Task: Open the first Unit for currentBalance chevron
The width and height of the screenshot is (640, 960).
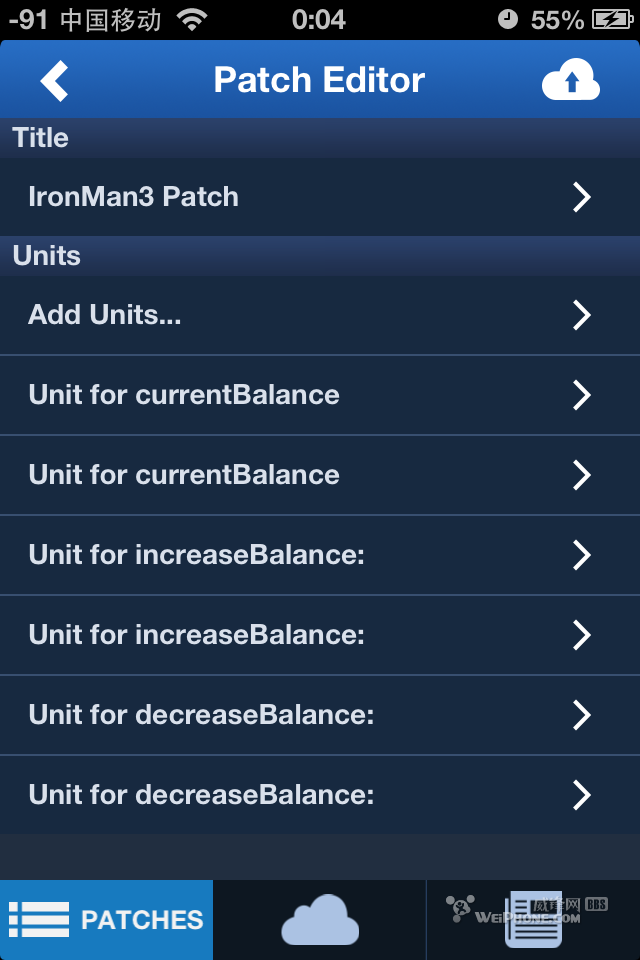Action: point(582,395)
